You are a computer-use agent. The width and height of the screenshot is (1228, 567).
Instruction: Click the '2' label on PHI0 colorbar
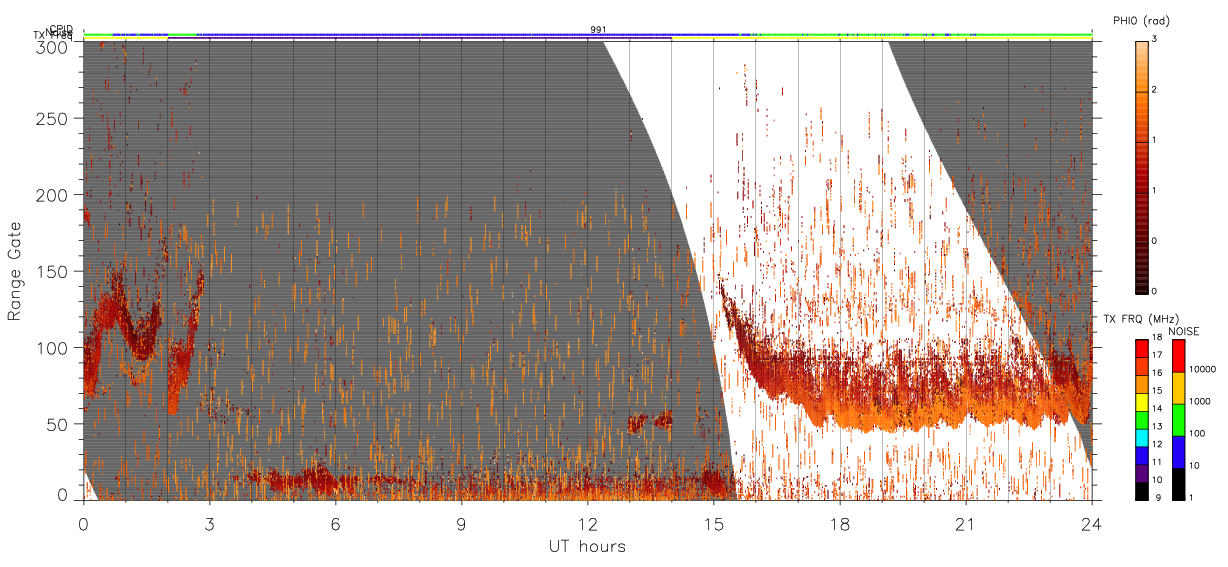[x=1154, y=90]
